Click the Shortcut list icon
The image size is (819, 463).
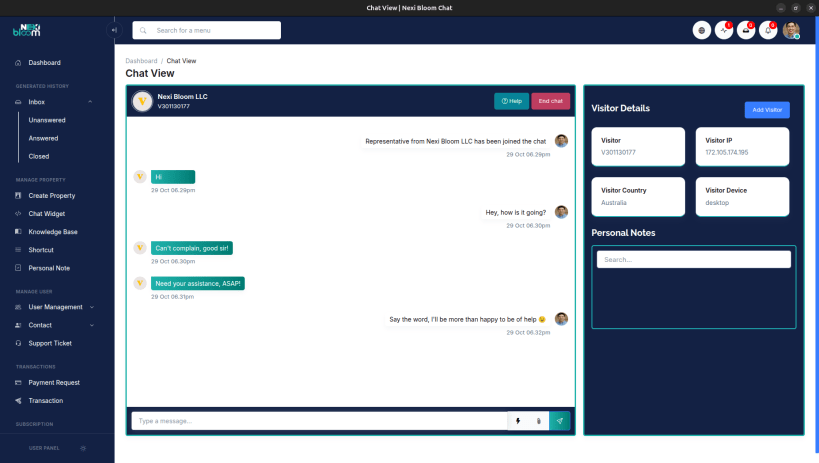point(18,250)
